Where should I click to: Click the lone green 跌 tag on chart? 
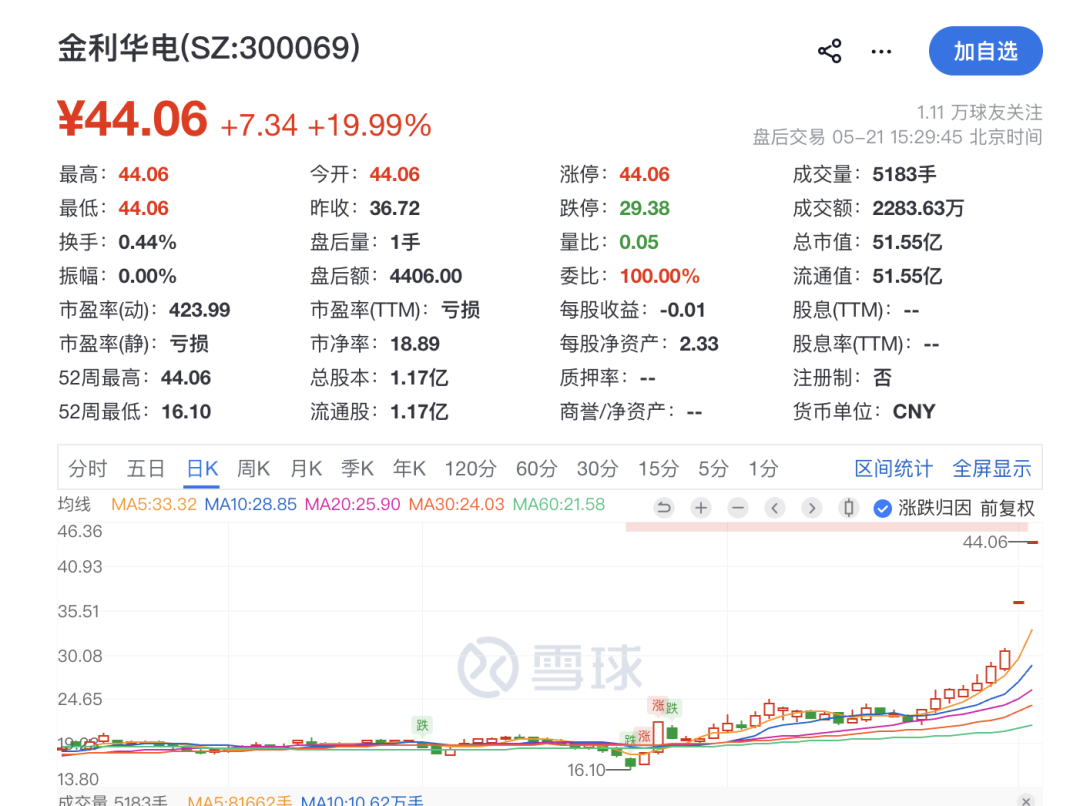[x=422, y=725]
